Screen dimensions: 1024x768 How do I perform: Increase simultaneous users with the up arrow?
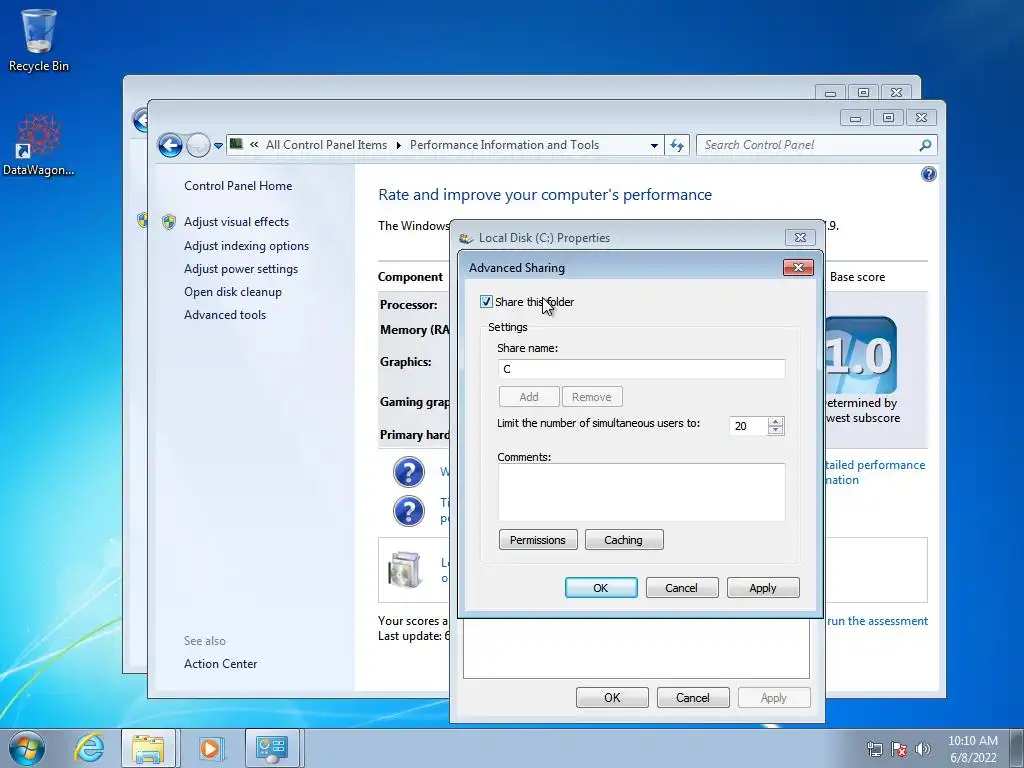pyautogui.click(x=775, y=421)
